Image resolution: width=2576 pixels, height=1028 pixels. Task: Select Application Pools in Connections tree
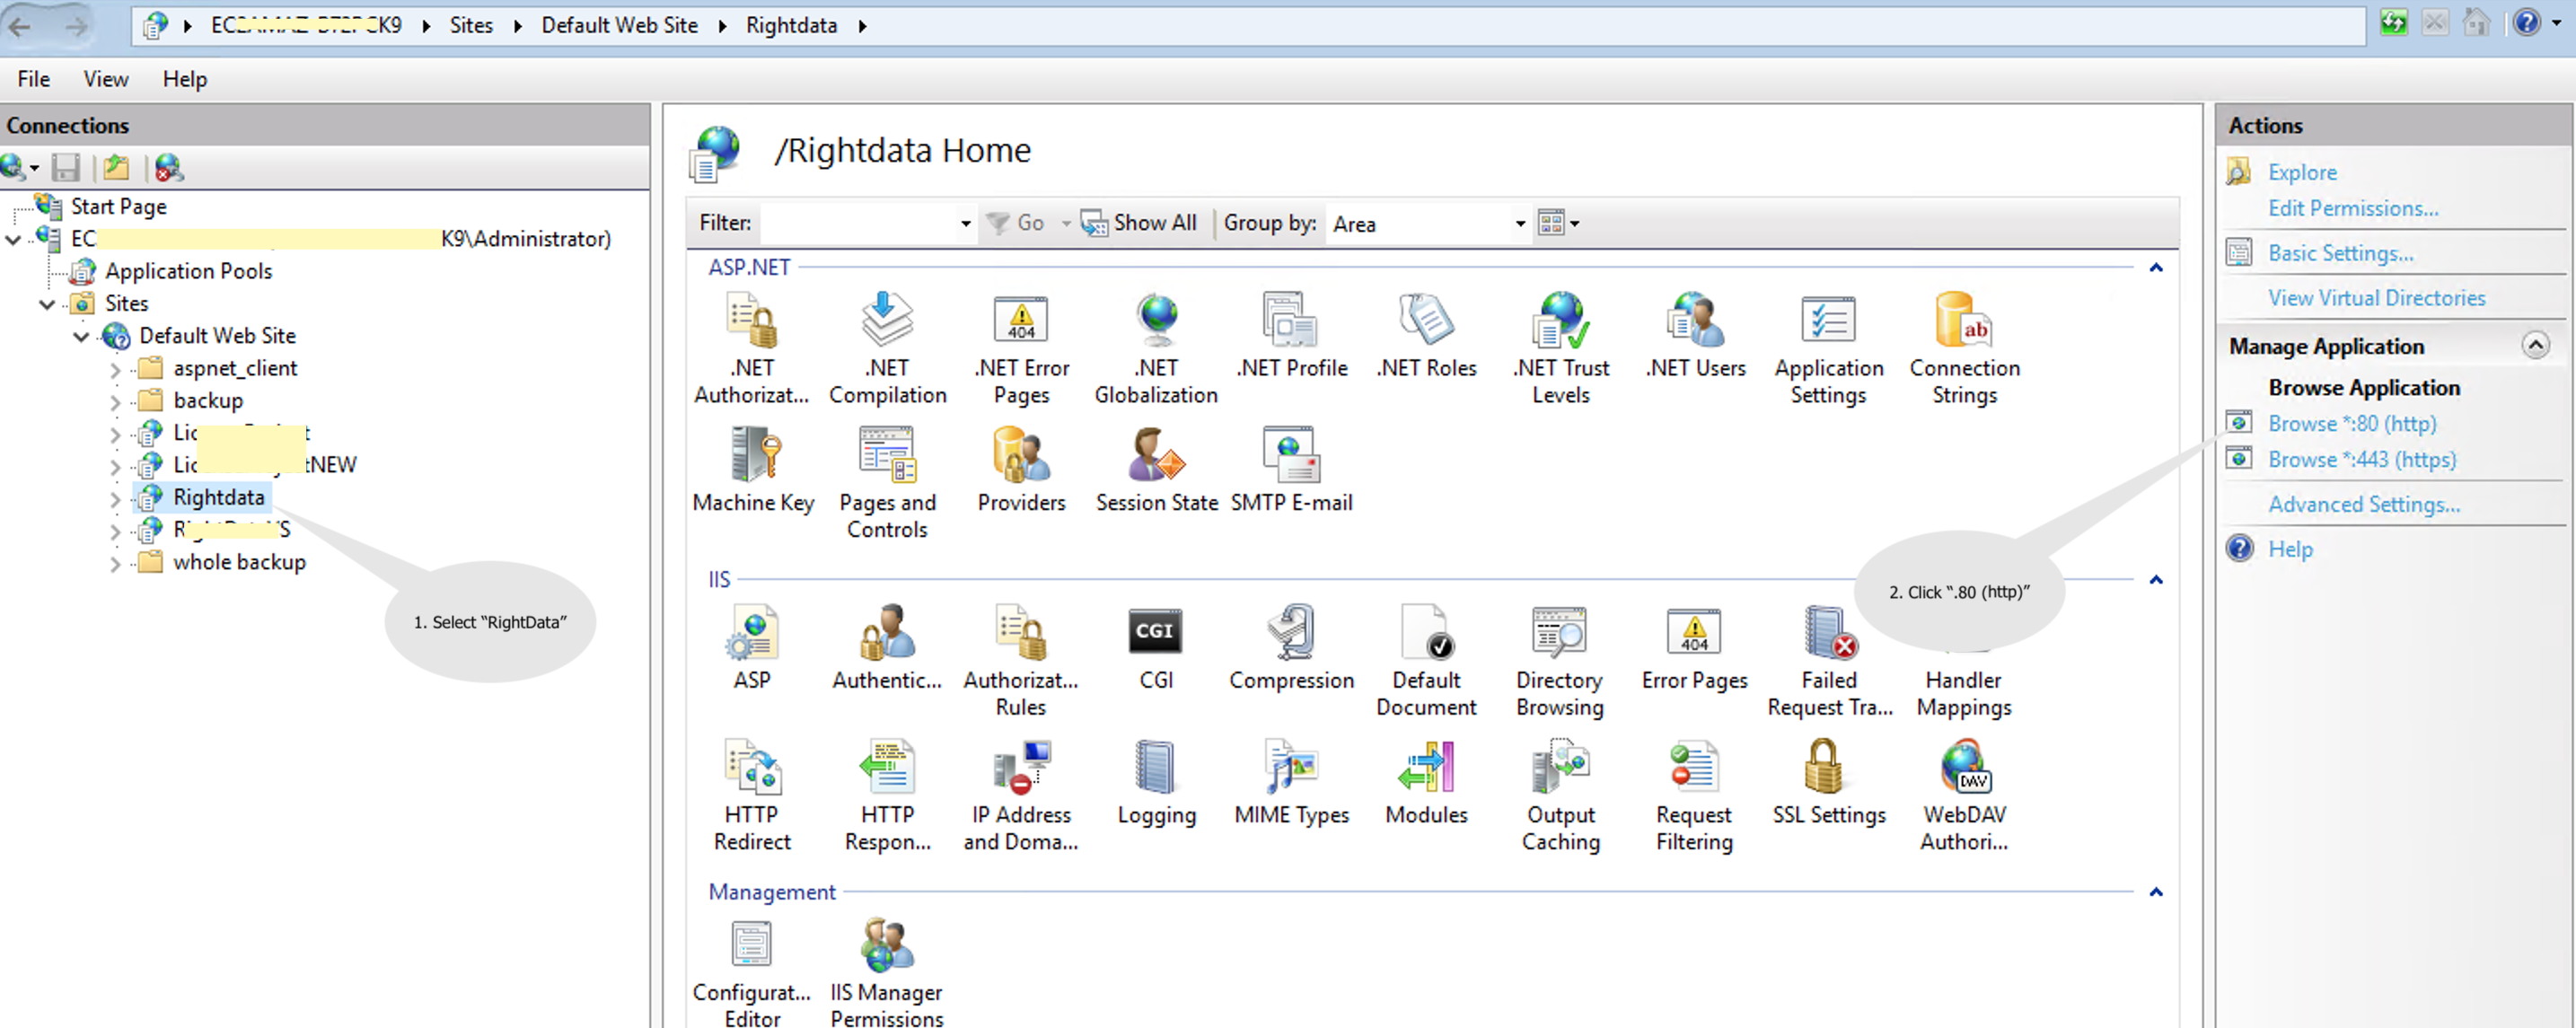[188, 271]
